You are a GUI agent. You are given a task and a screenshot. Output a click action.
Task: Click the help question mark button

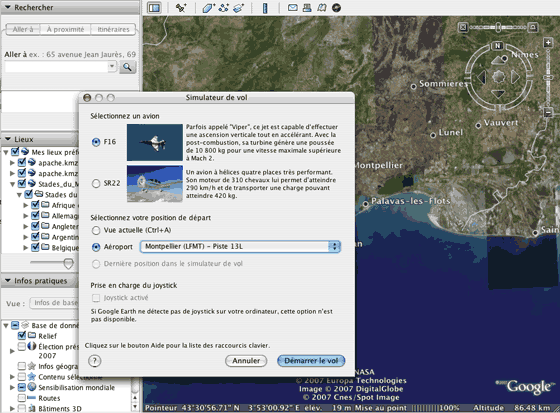[x=95, y=361]
